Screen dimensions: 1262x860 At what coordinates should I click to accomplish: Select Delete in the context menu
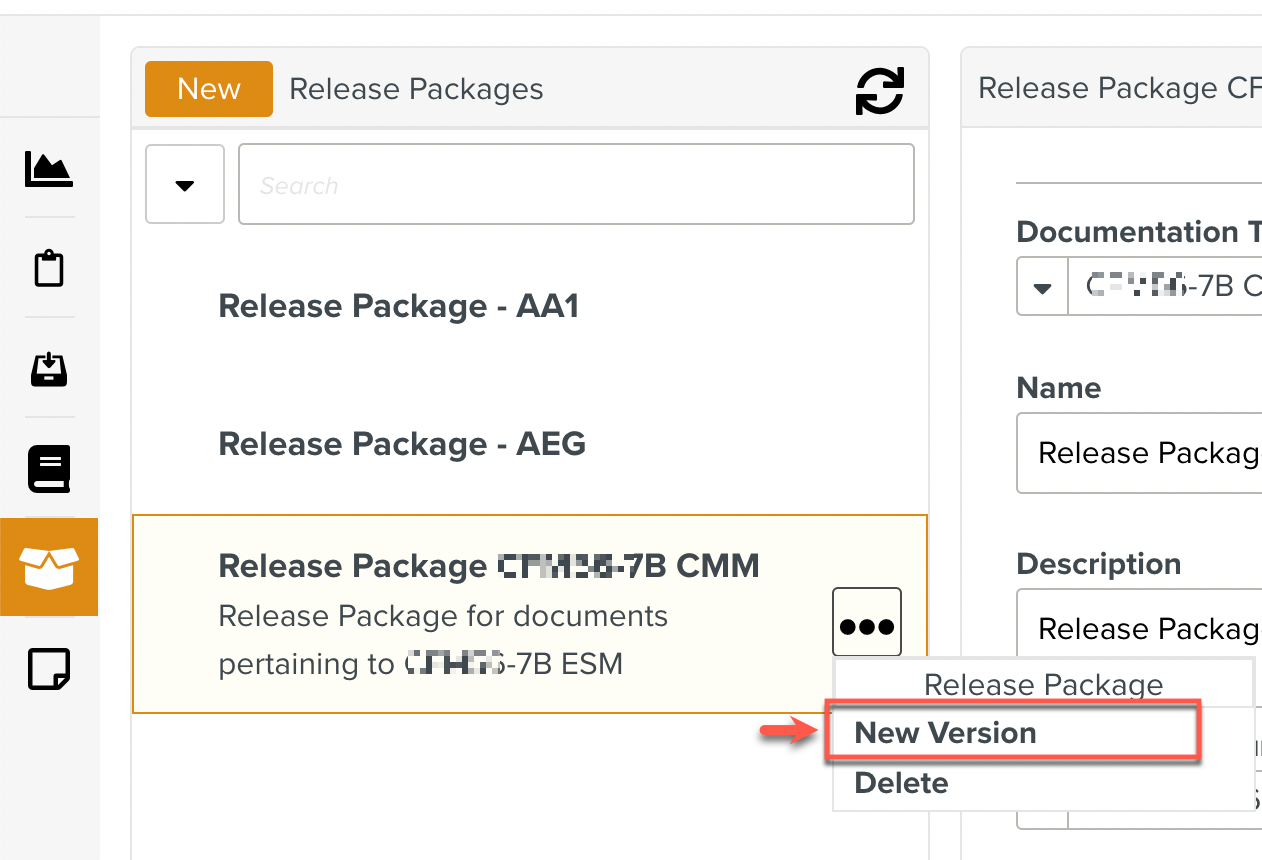tap(901, 783)
